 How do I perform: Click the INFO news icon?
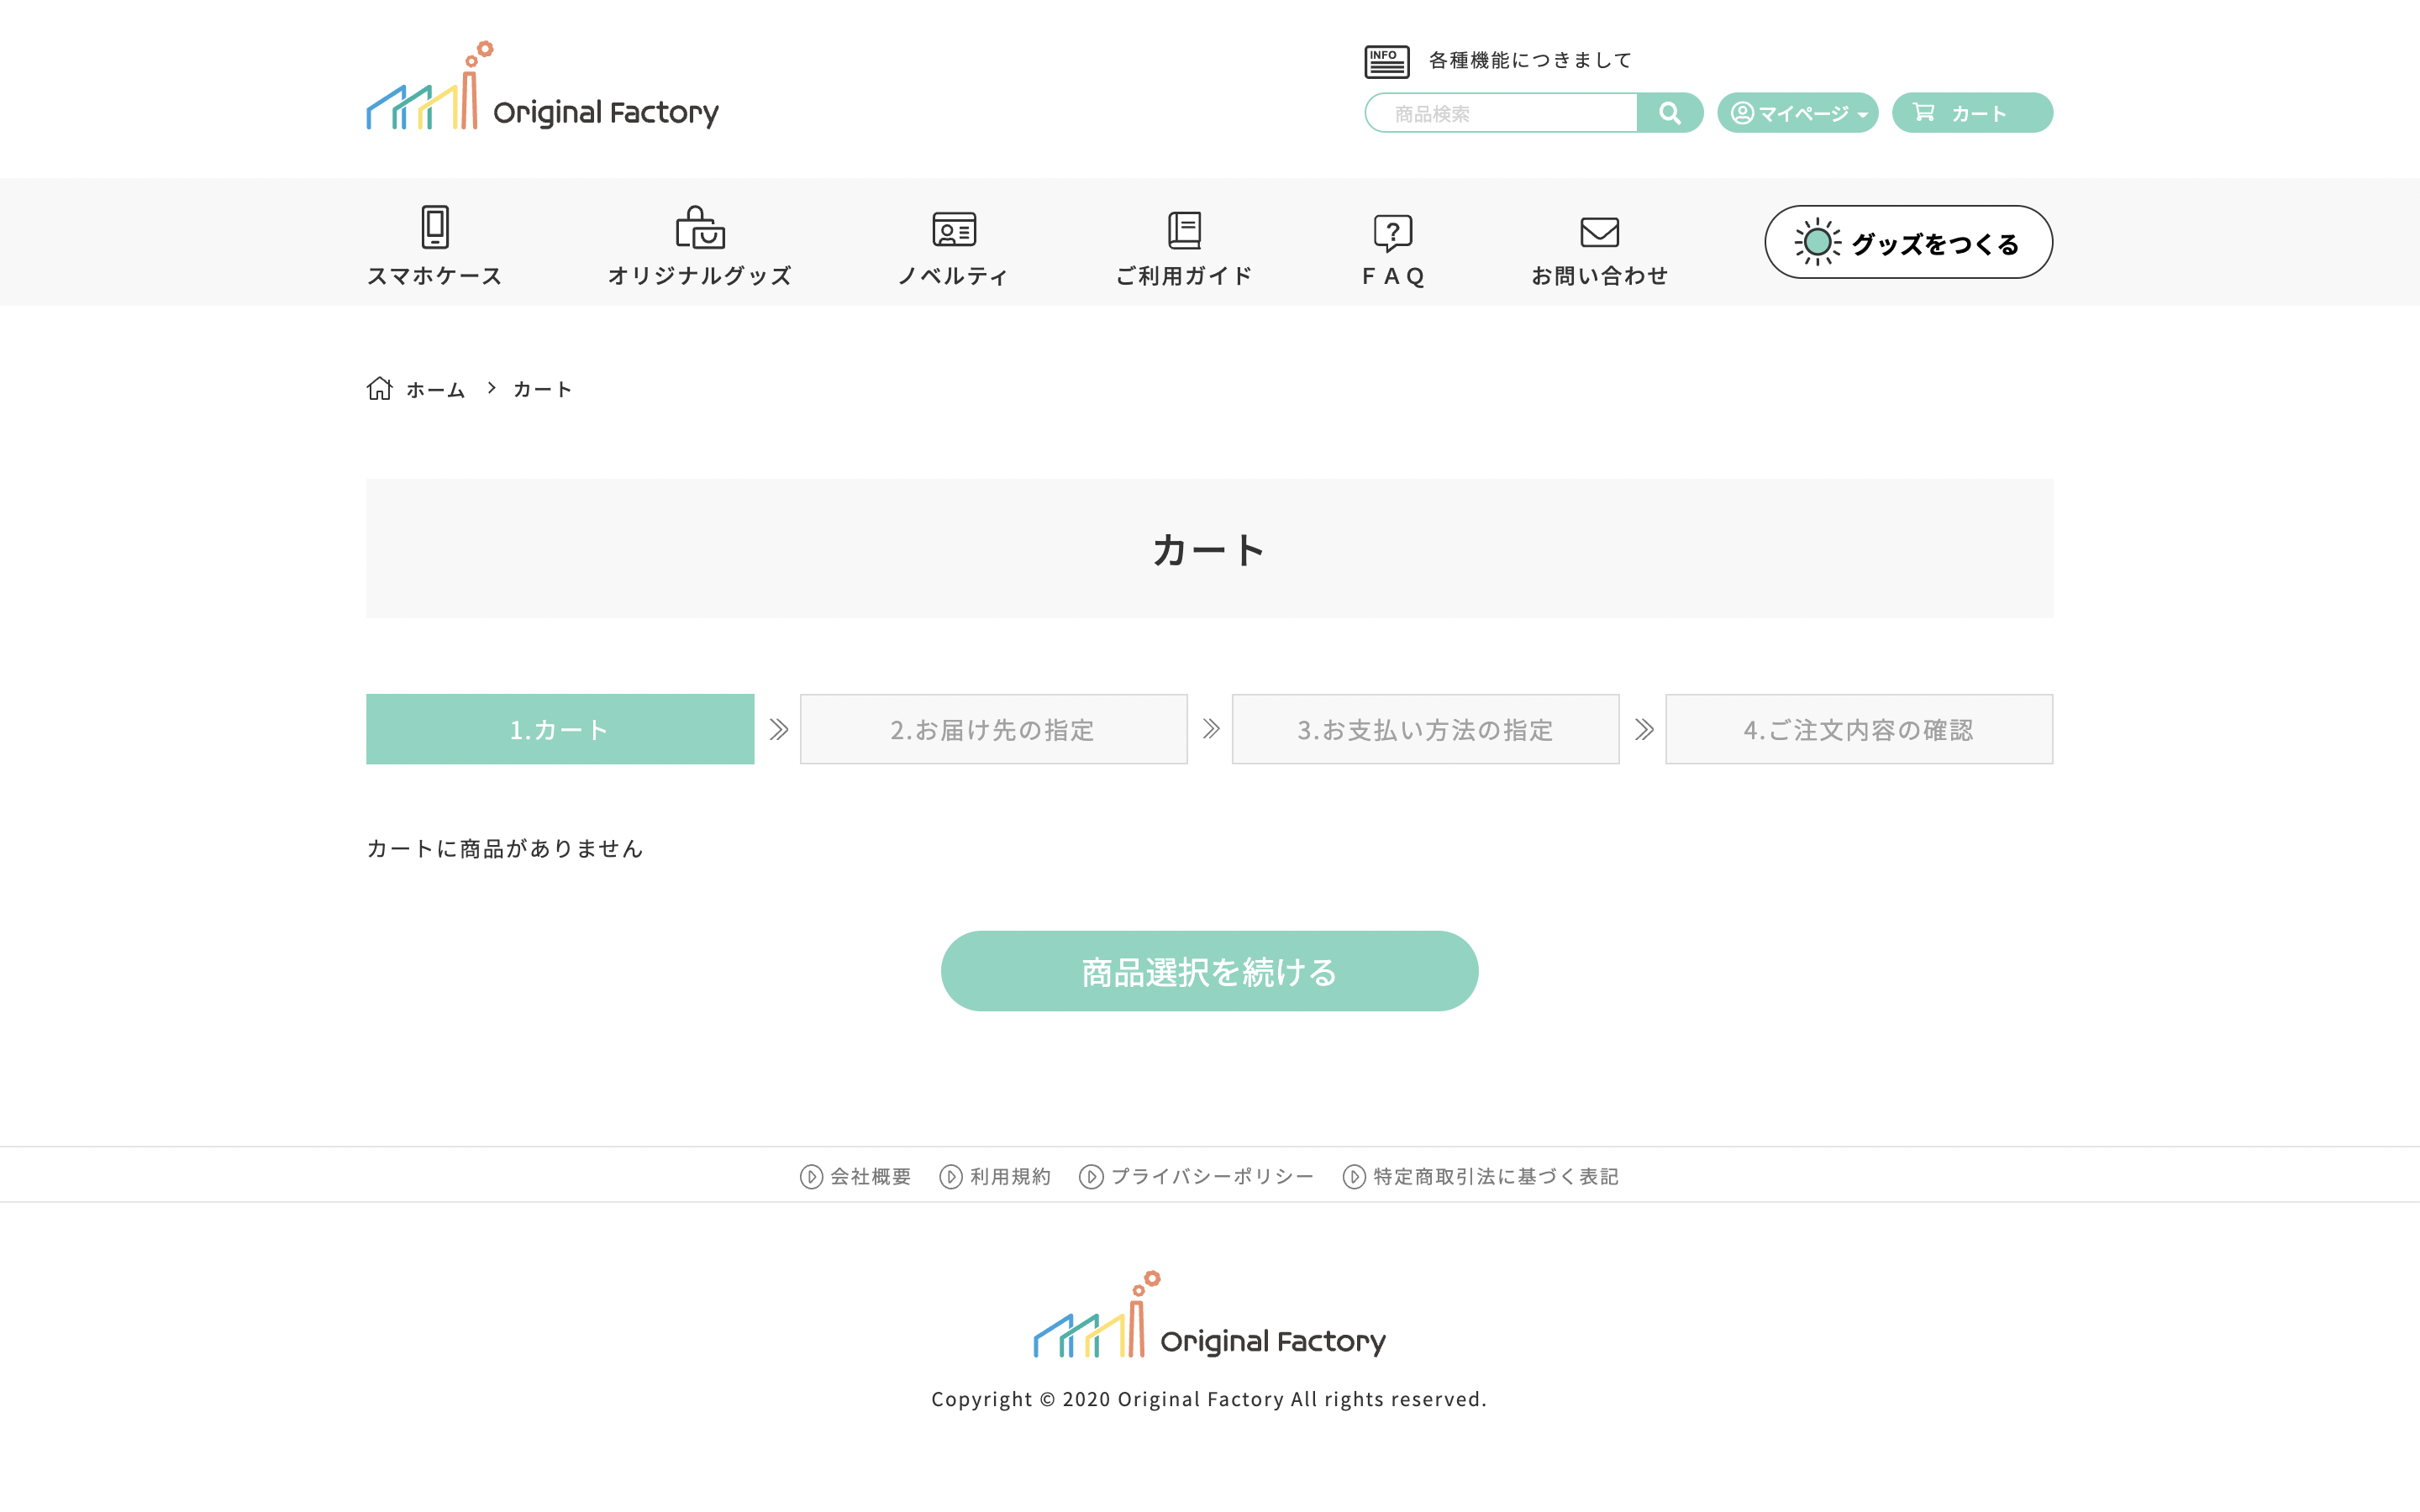point(1386,61)
